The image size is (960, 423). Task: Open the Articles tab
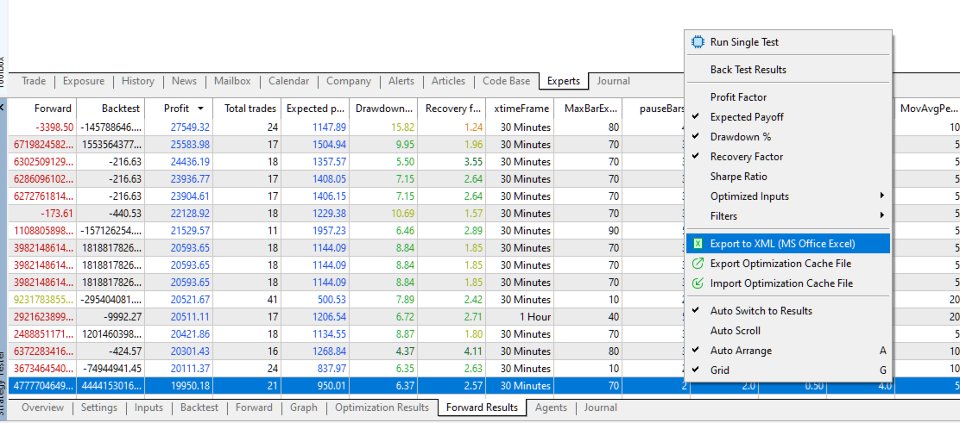[448, 81]
